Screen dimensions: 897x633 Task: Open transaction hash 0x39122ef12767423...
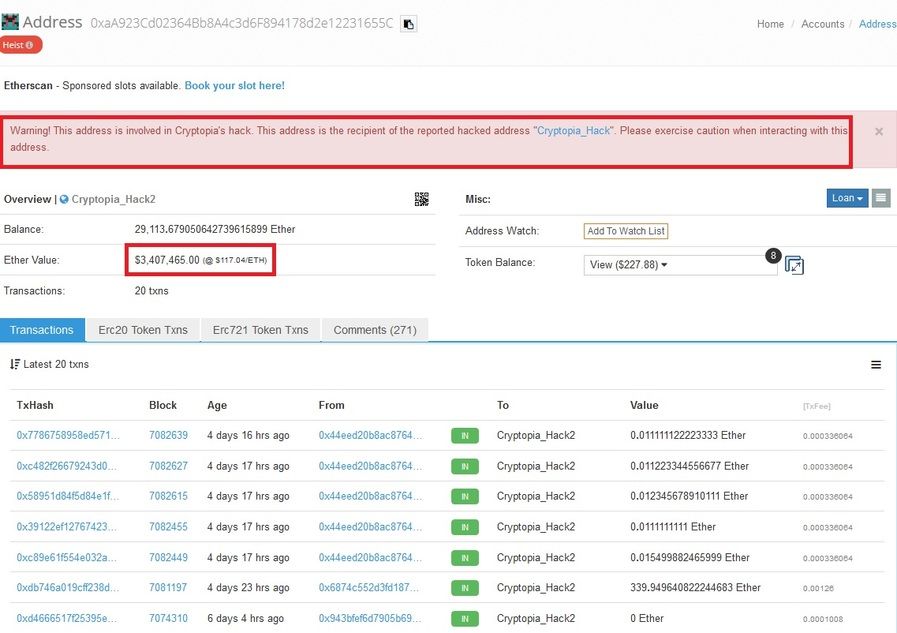click(66, 527)
